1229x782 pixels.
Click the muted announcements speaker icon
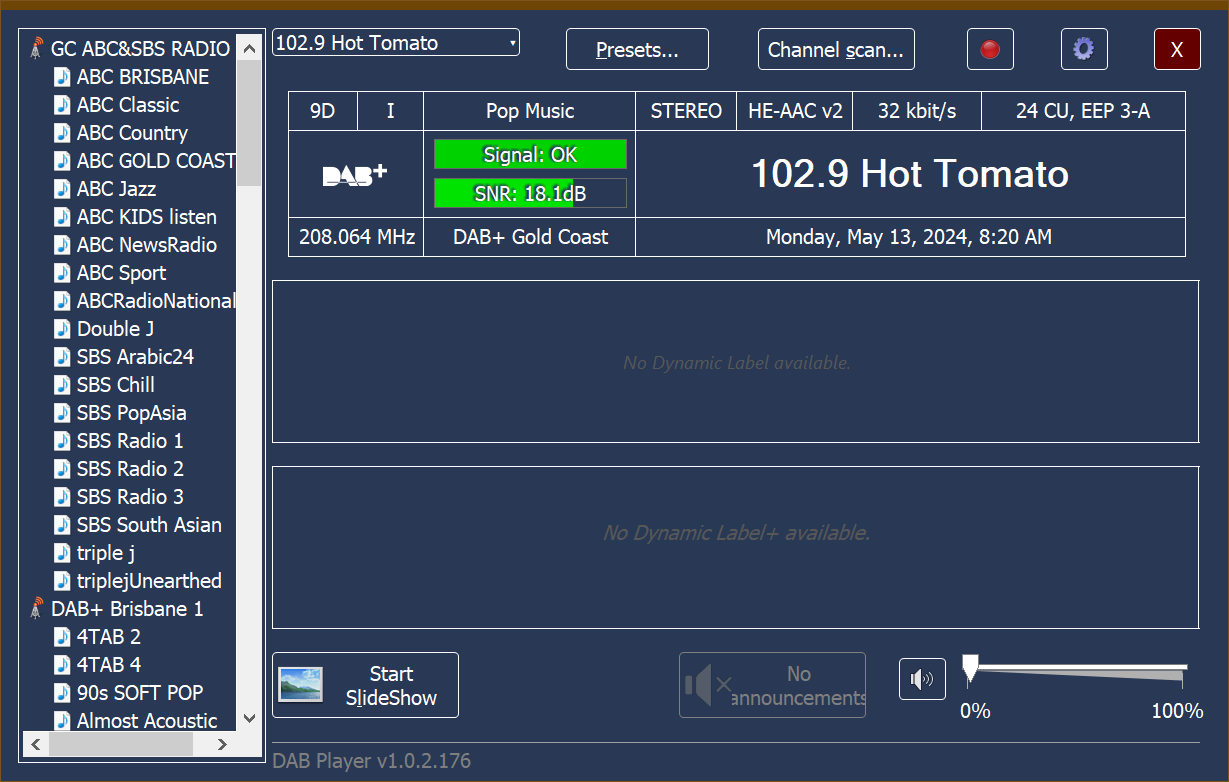(707, 686)
